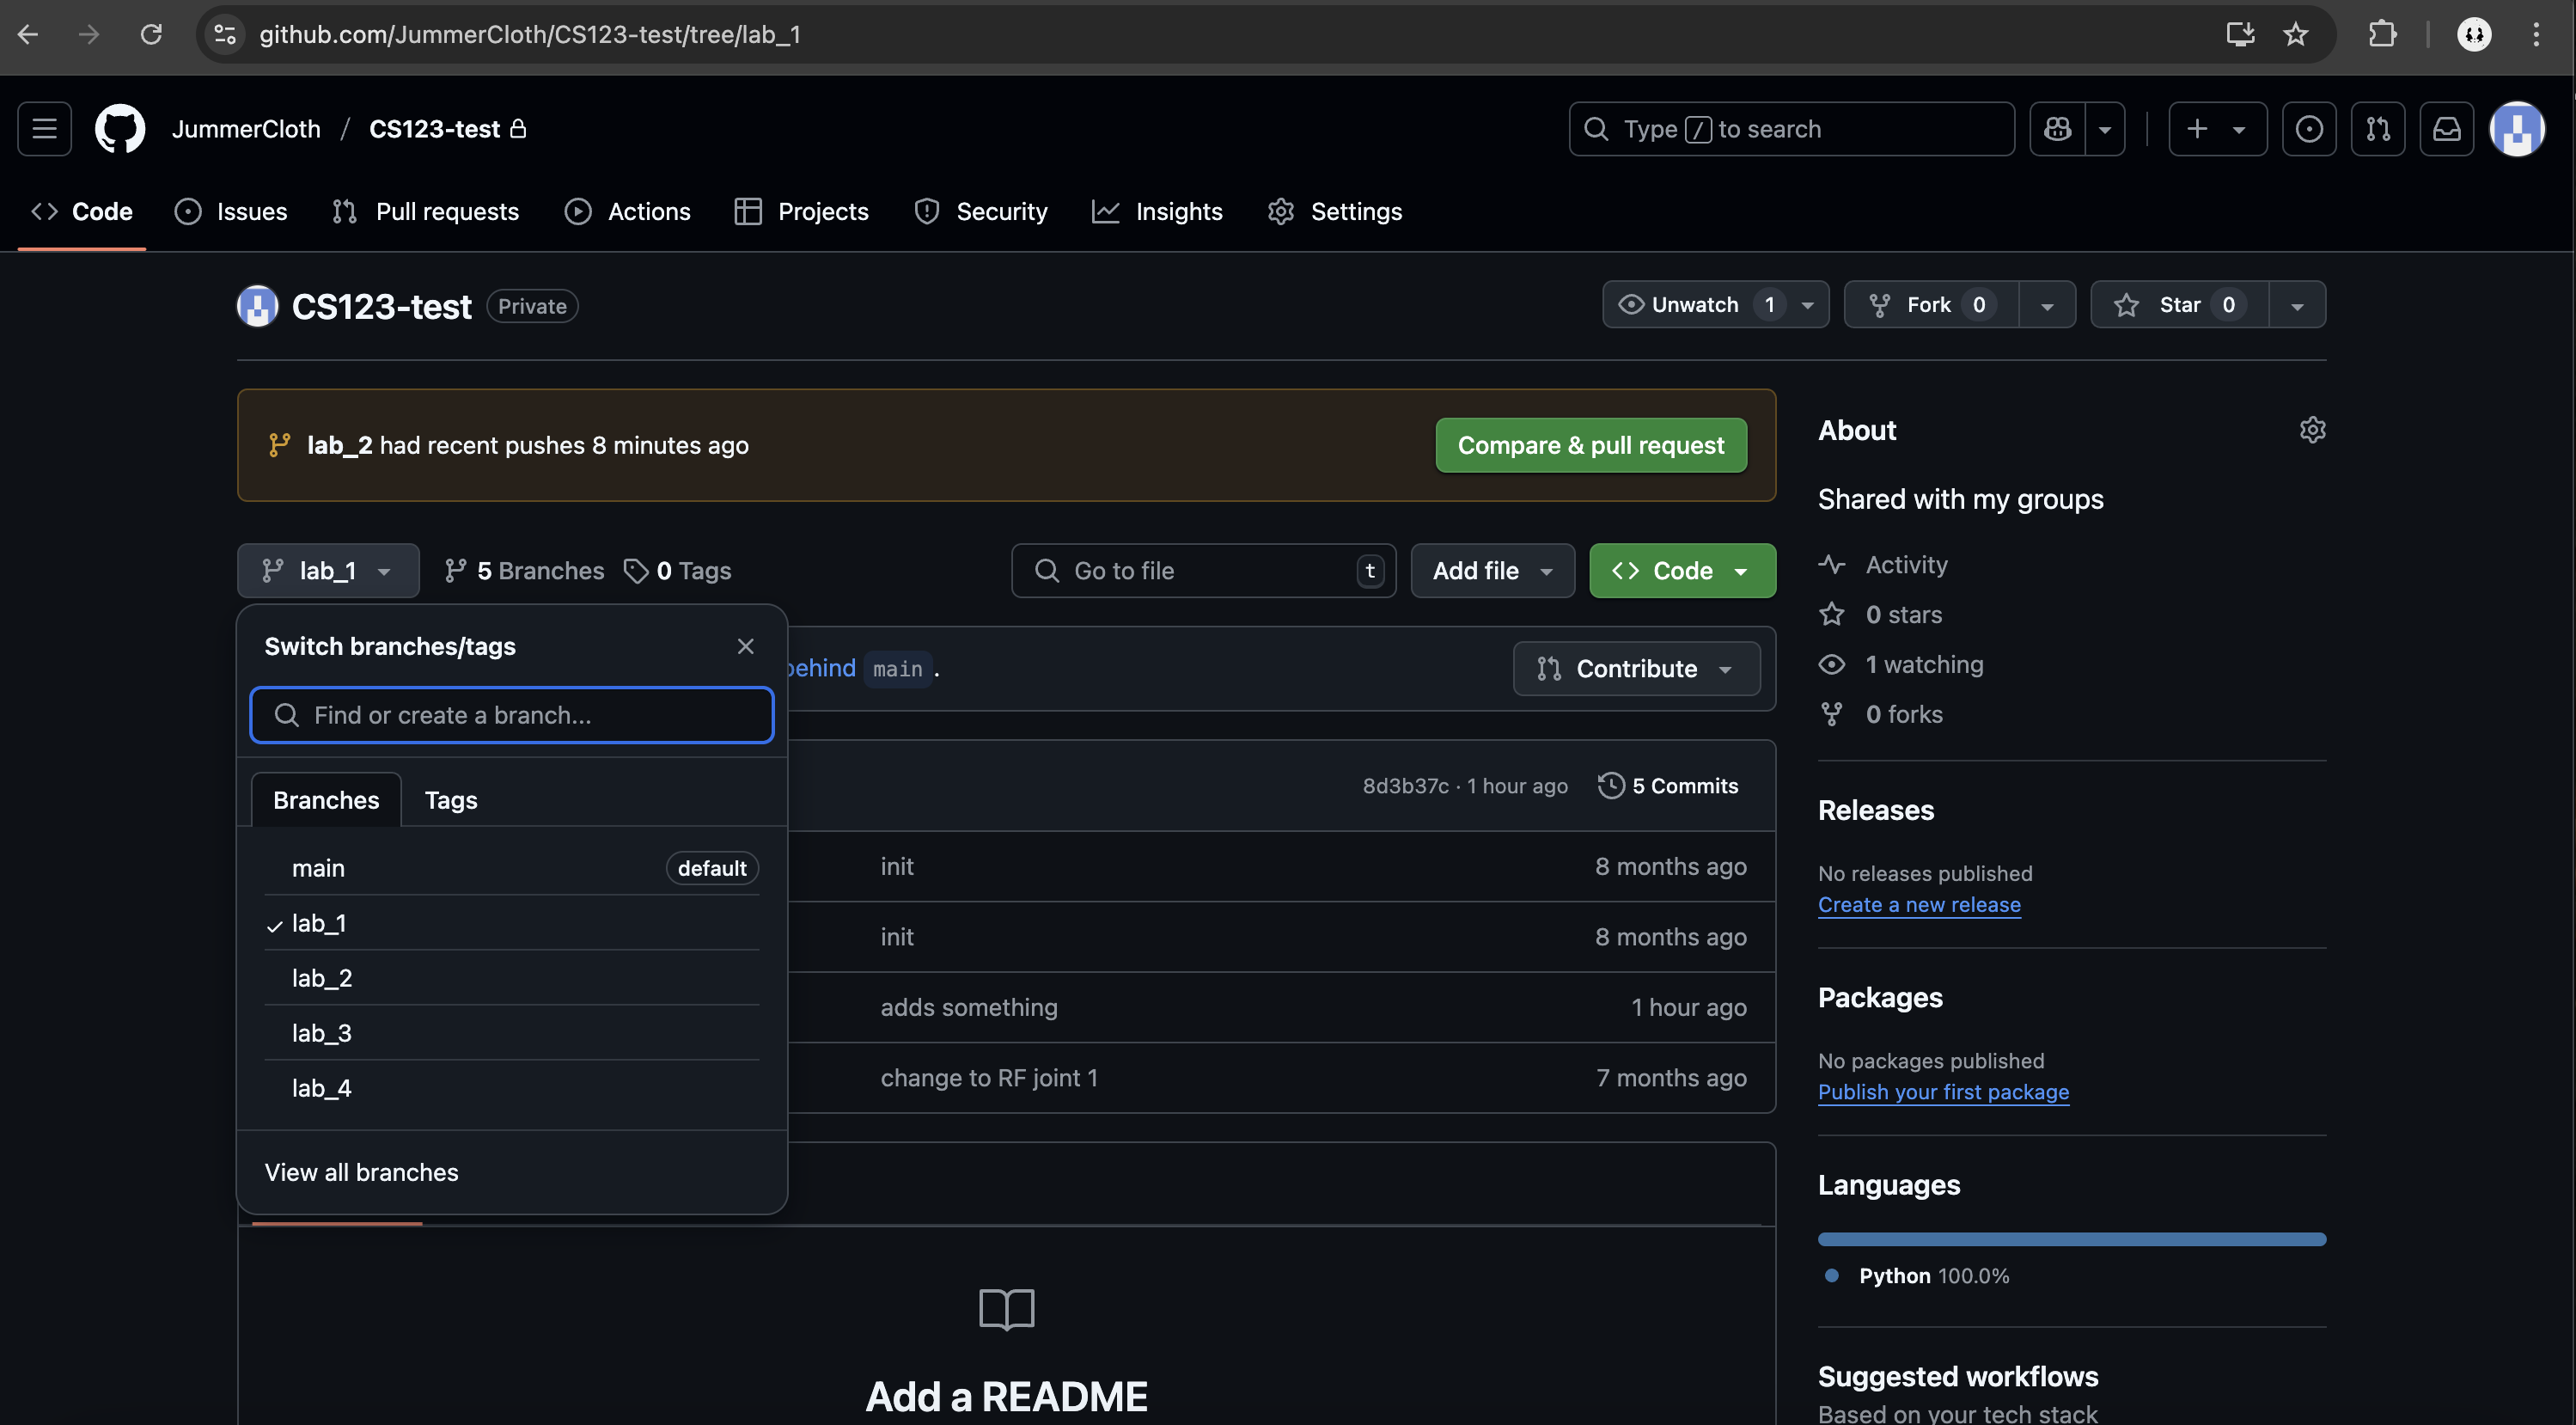
Task: Open the Projects tab
Action: point(802,211)
